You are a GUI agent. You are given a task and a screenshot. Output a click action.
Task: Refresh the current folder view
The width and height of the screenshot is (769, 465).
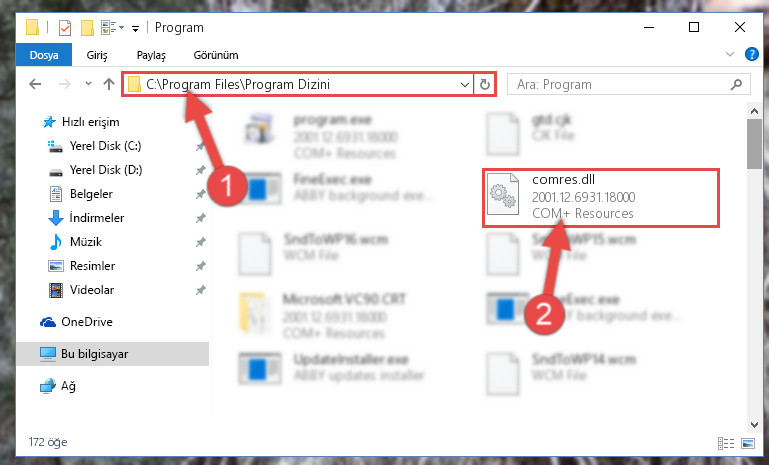click(485, 84)
